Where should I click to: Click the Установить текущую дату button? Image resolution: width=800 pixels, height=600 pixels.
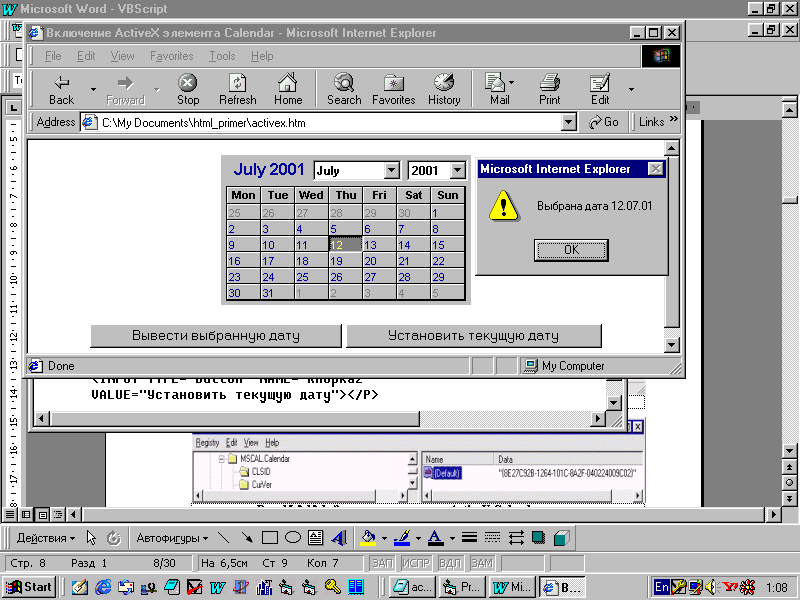point(473,336)
